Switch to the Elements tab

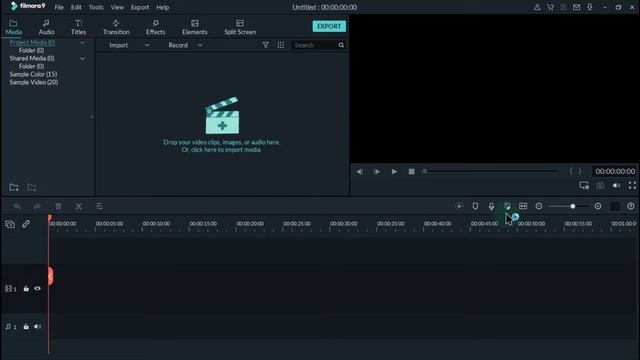tap(195, 27)
